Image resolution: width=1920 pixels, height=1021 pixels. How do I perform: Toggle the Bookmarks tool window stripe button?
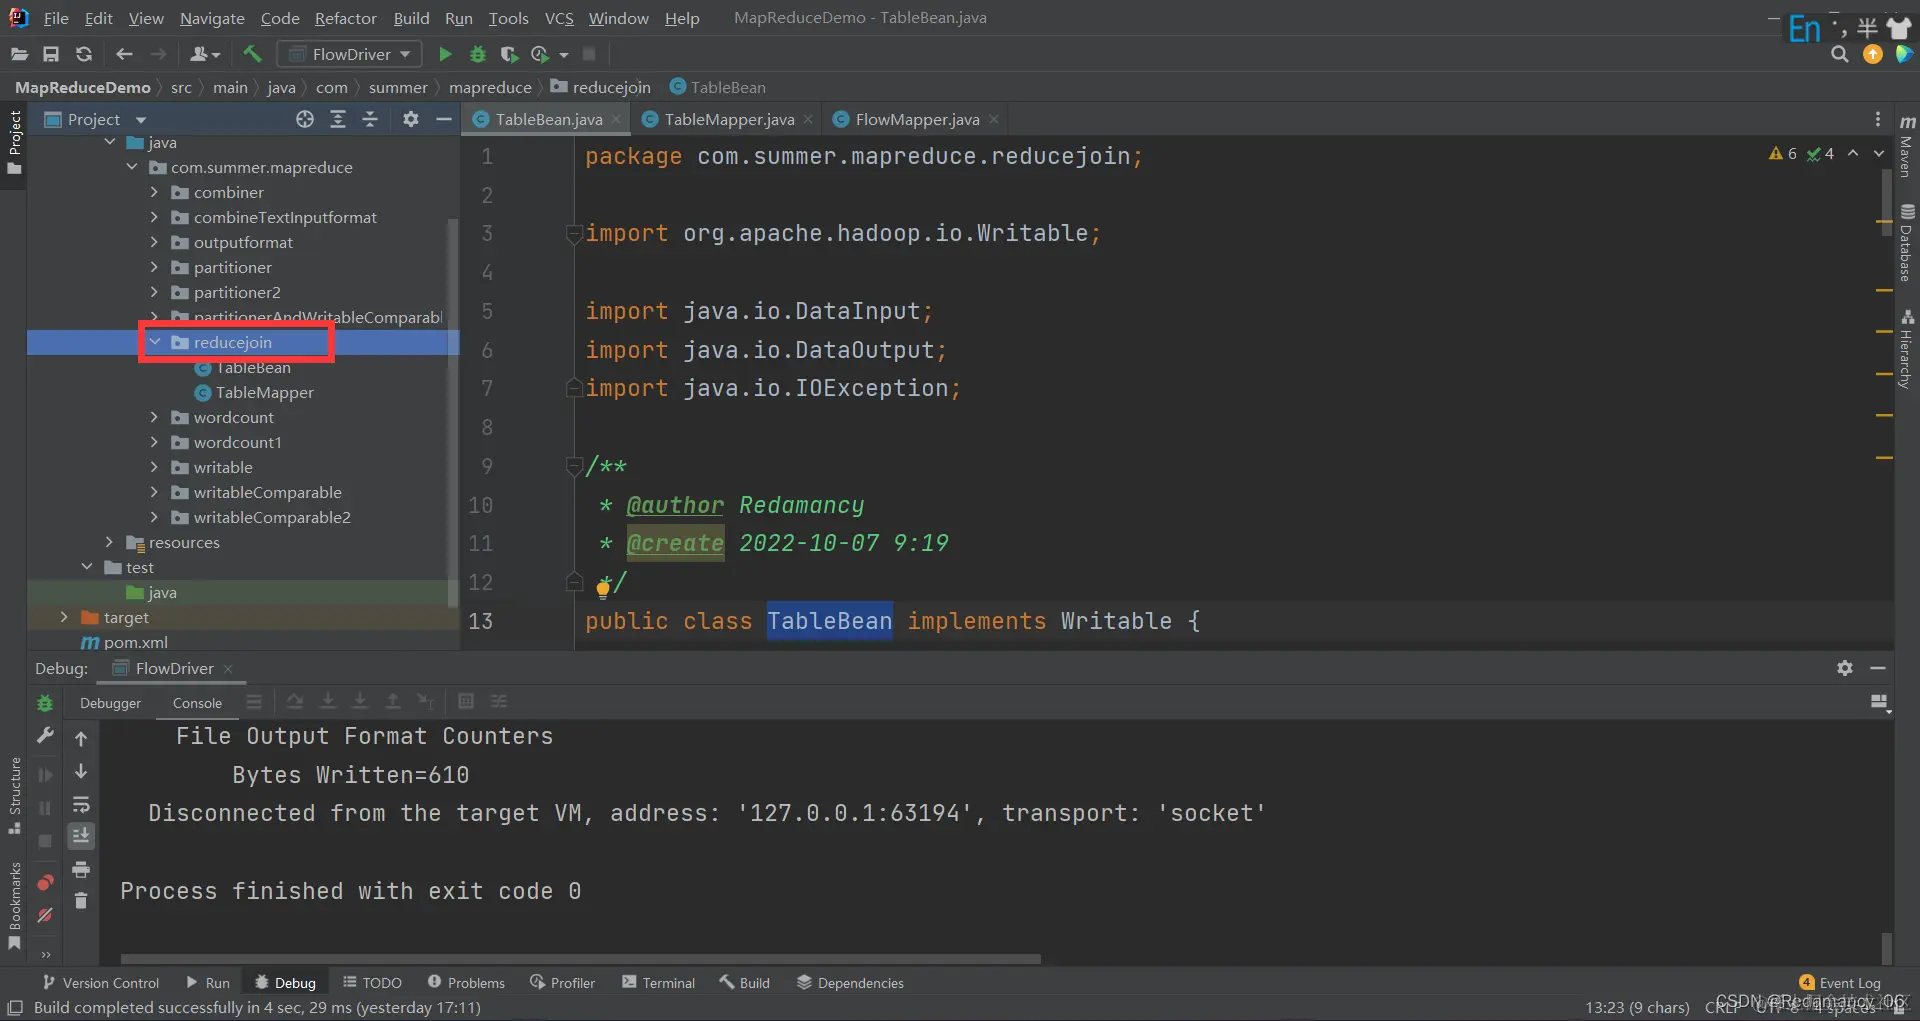click(14, 906)
